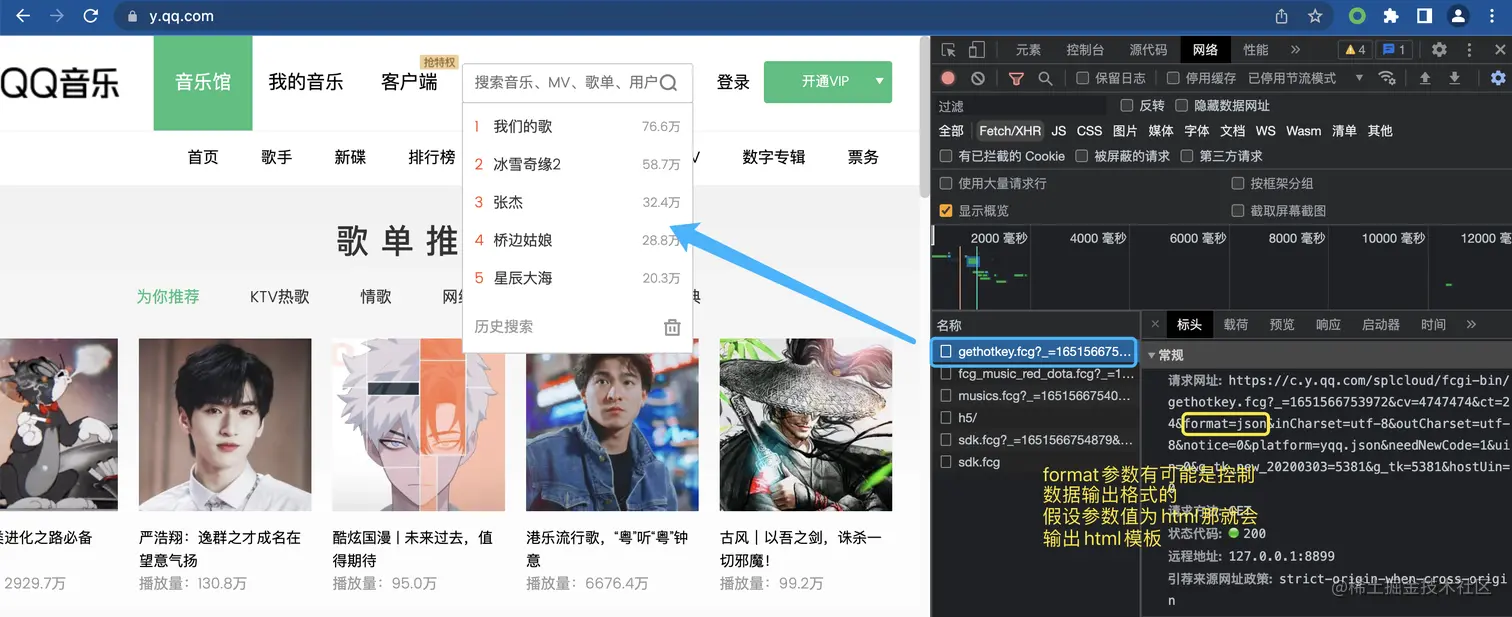Open network conditions wifi icon

[1387, 78]
